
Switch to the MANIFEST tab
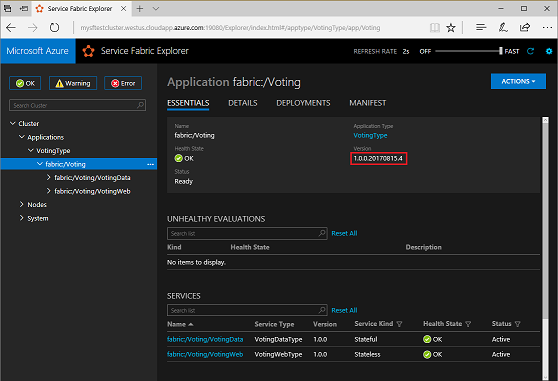coord(368,103)
